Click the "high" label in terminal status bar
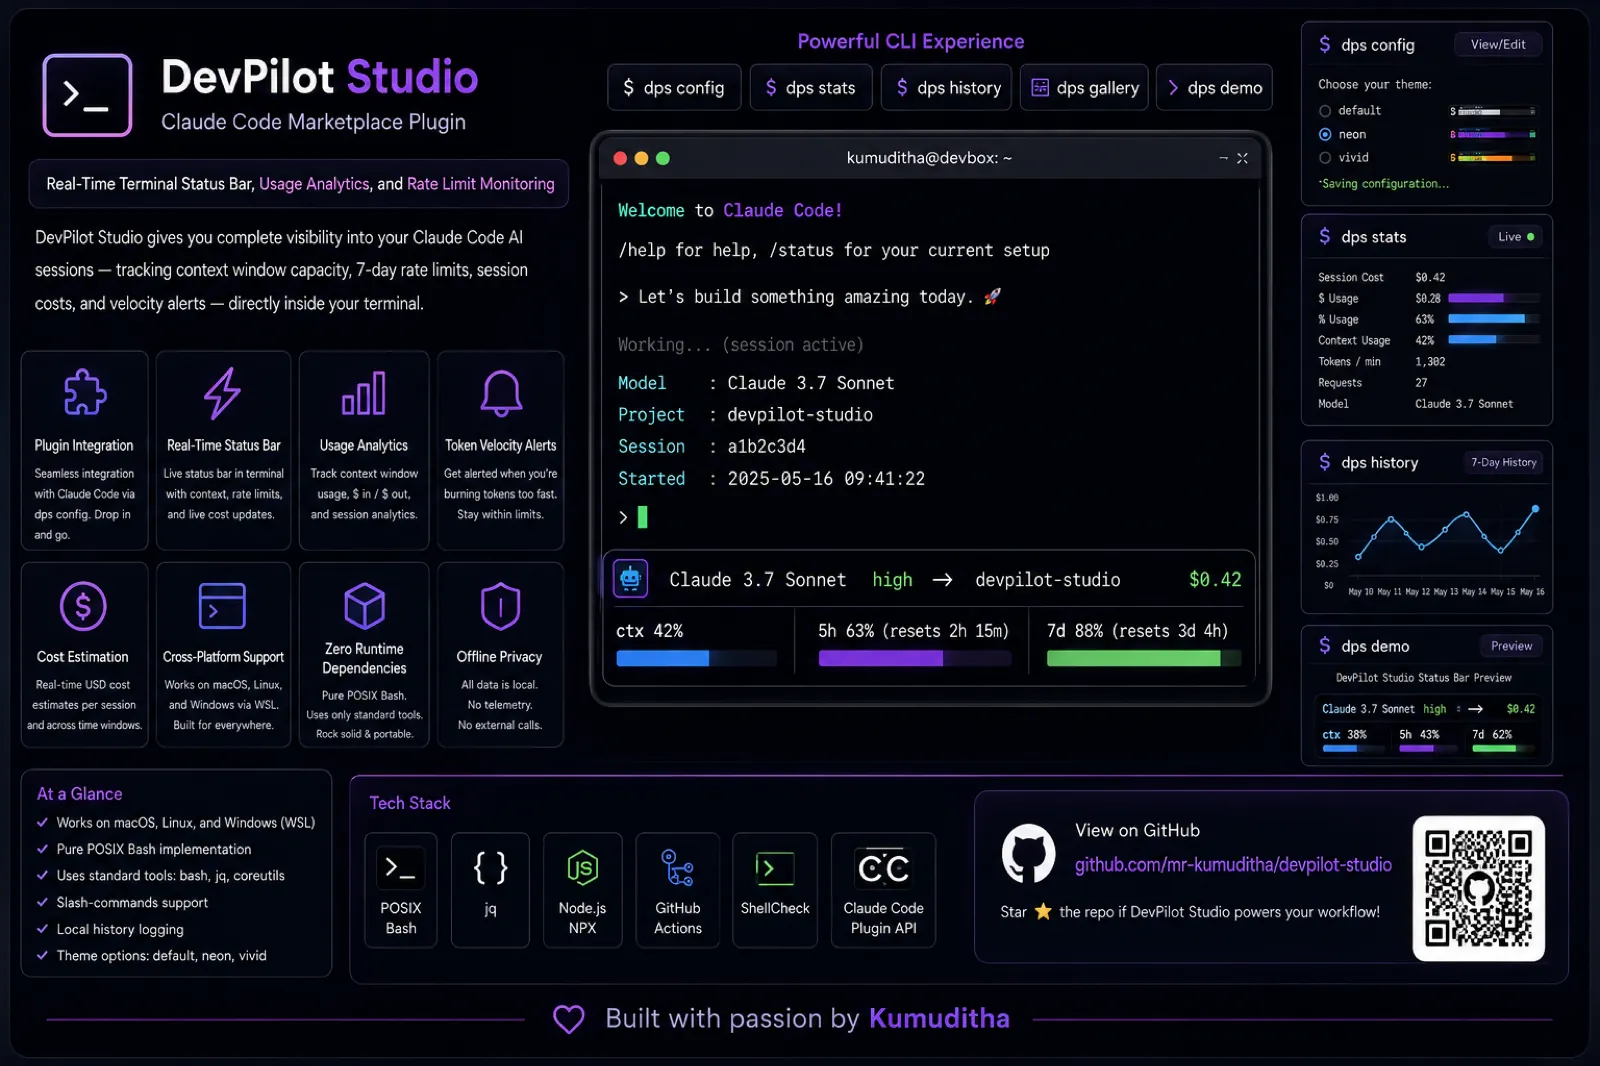 892,579
